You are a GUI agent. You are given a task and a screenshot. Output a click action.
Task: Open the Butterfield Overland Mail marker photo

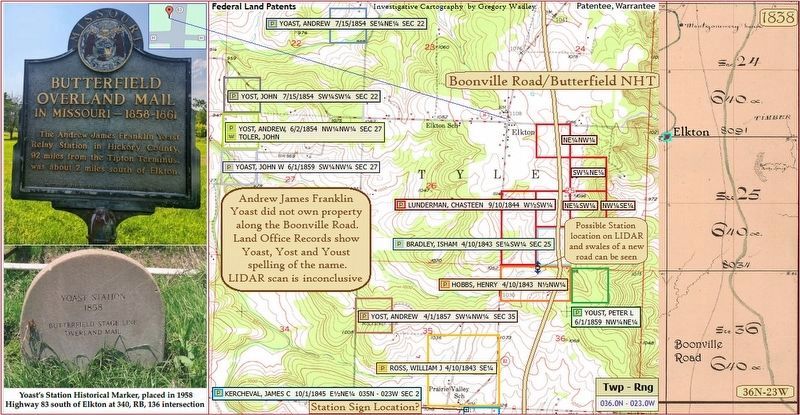point(106,125)
